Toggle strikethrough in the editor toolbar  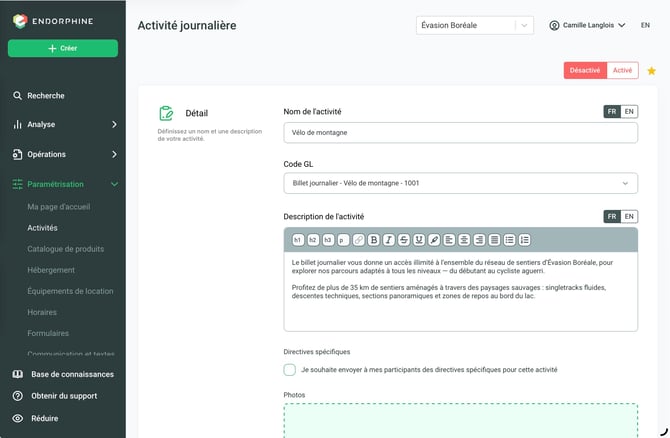404,240
